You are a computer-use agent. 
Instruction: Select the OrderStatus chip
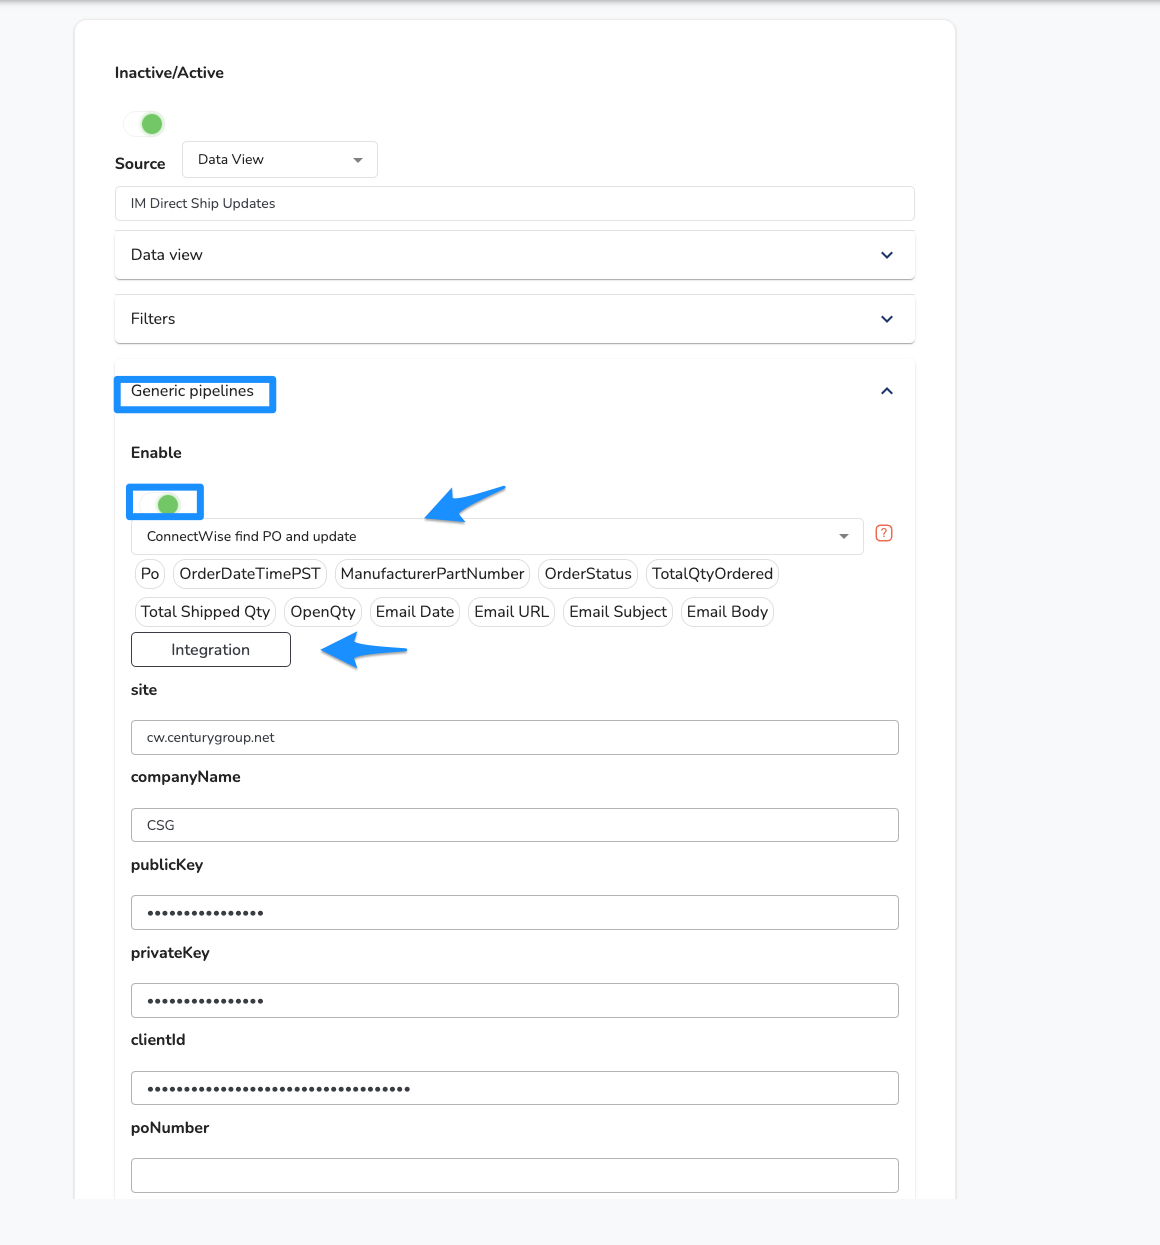[x=588, y=574]
